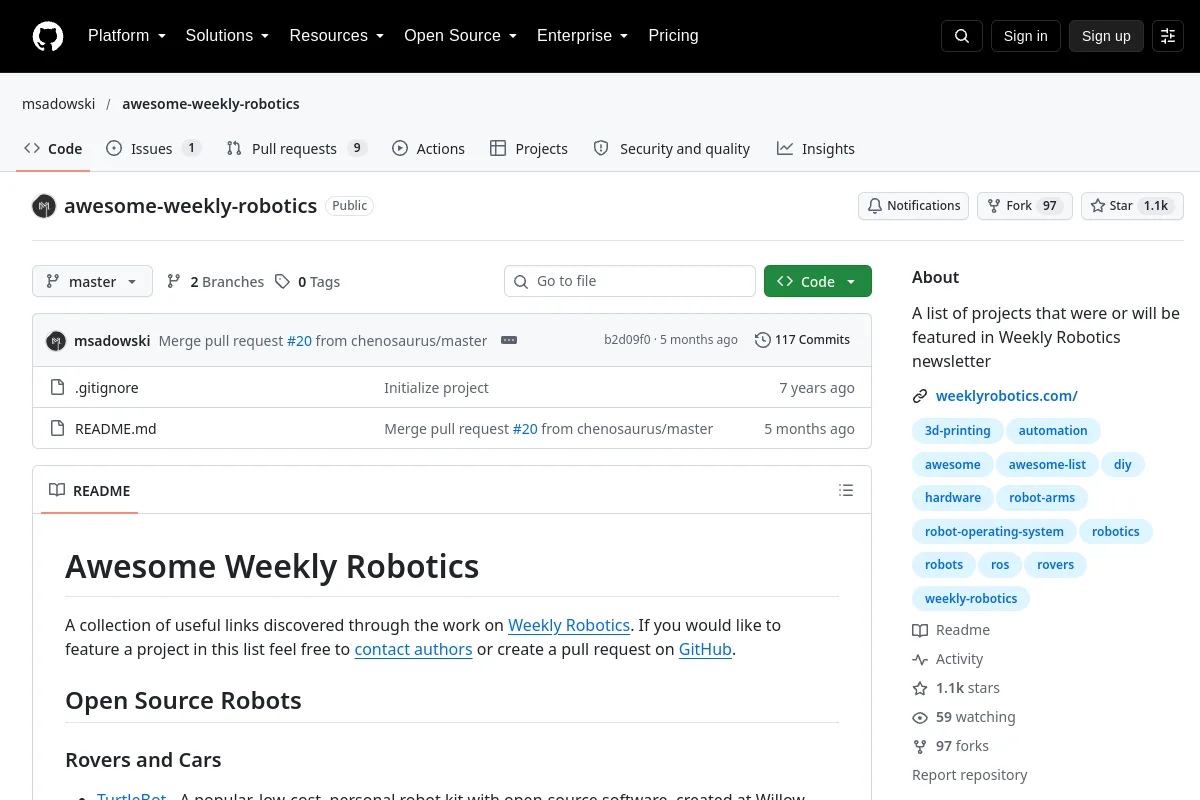Expand the Open Source menu

click(x=460, y=36)
